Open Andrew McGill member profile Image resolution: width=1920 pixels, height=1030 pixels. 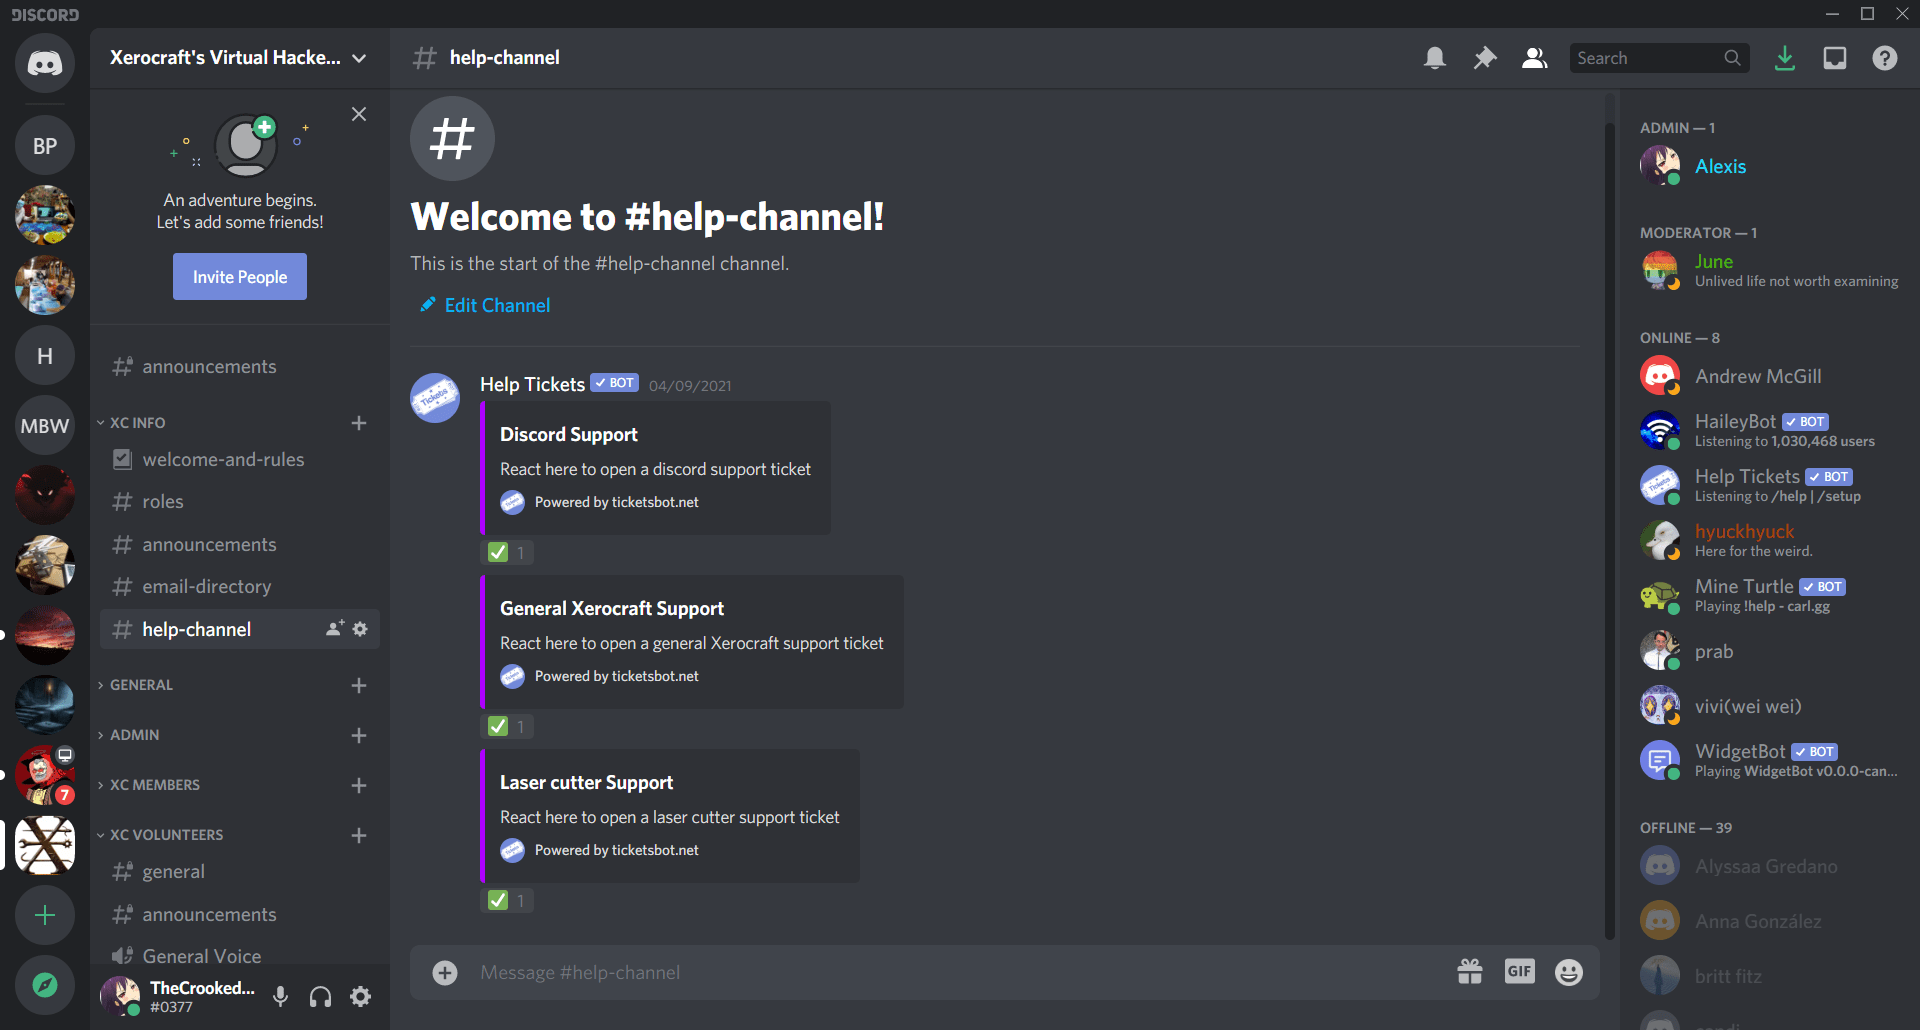(1770, 376)
